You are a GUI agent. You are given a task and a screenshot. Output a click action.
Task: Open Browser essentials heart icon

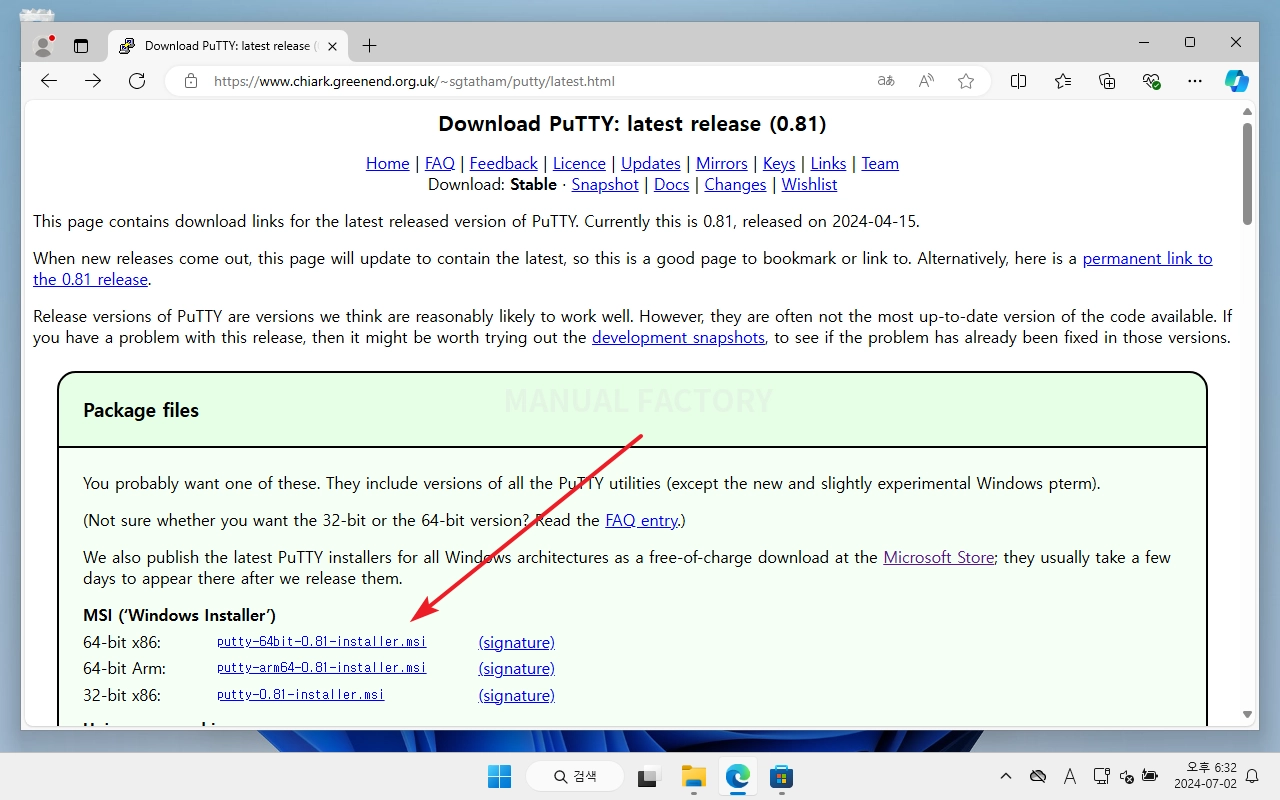1151,81
